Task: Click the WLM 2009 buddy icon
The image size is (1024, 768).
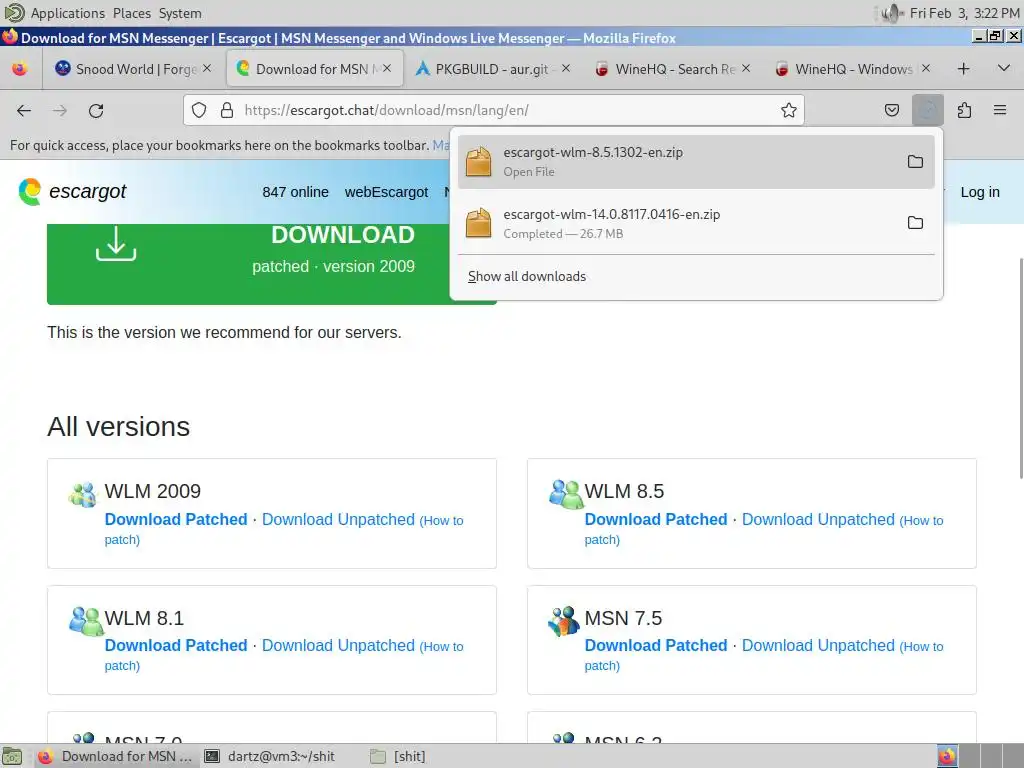Action: tap(83, 494)
